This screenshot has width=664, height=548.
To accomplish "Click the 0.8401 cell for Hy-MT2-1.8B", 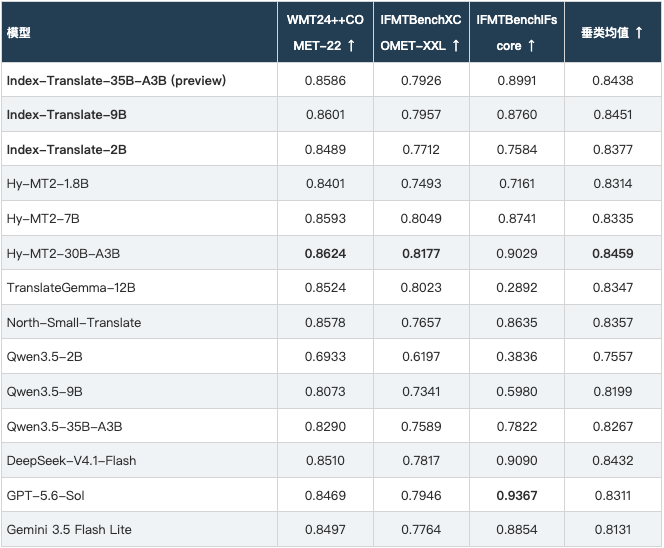I will click(325, 184).
